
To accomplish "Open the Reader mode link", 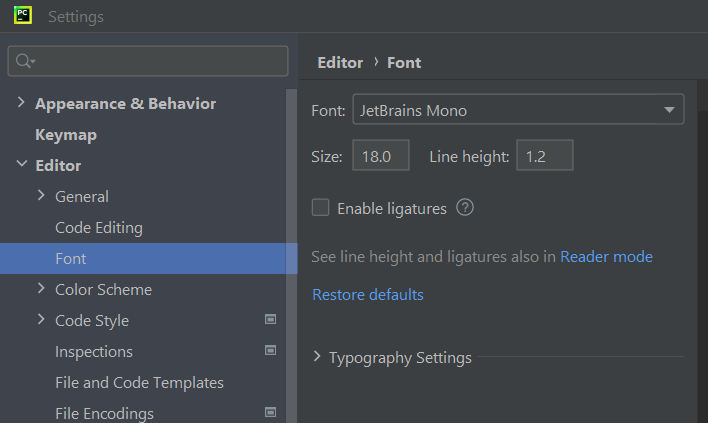I will point(606,257).
